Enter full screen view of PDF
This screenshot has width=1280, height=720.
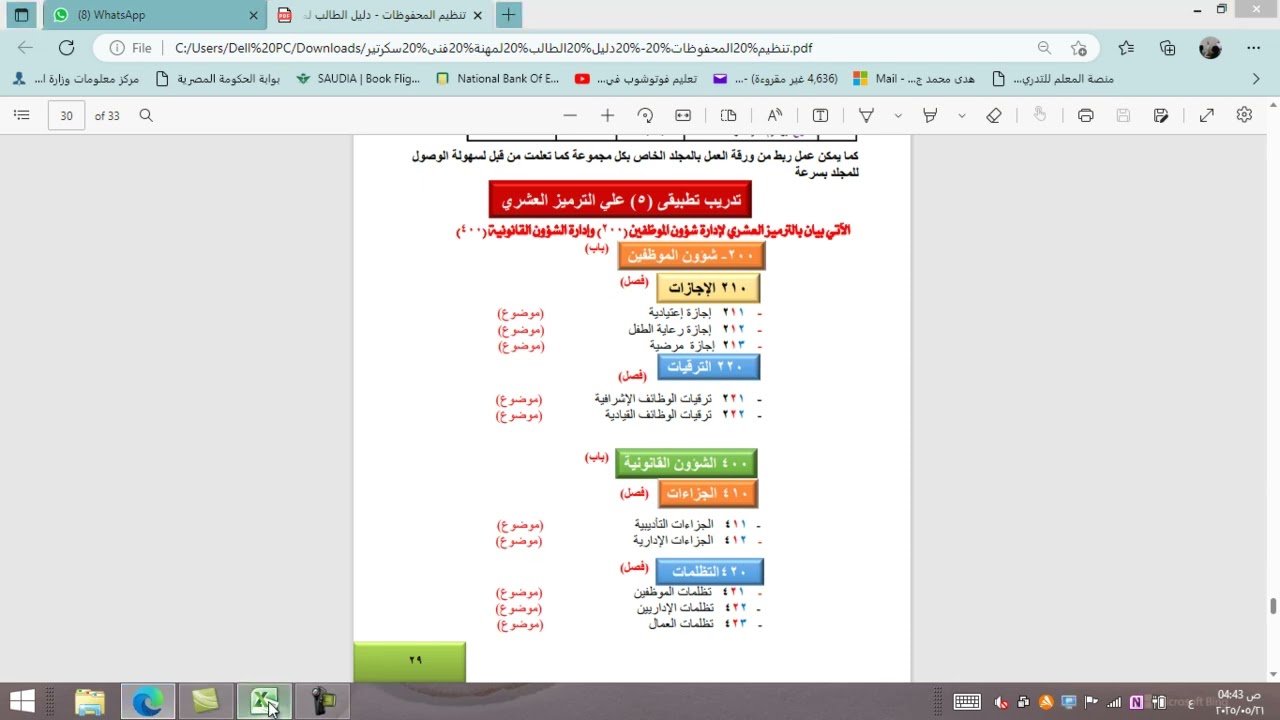coord(1207,115)
